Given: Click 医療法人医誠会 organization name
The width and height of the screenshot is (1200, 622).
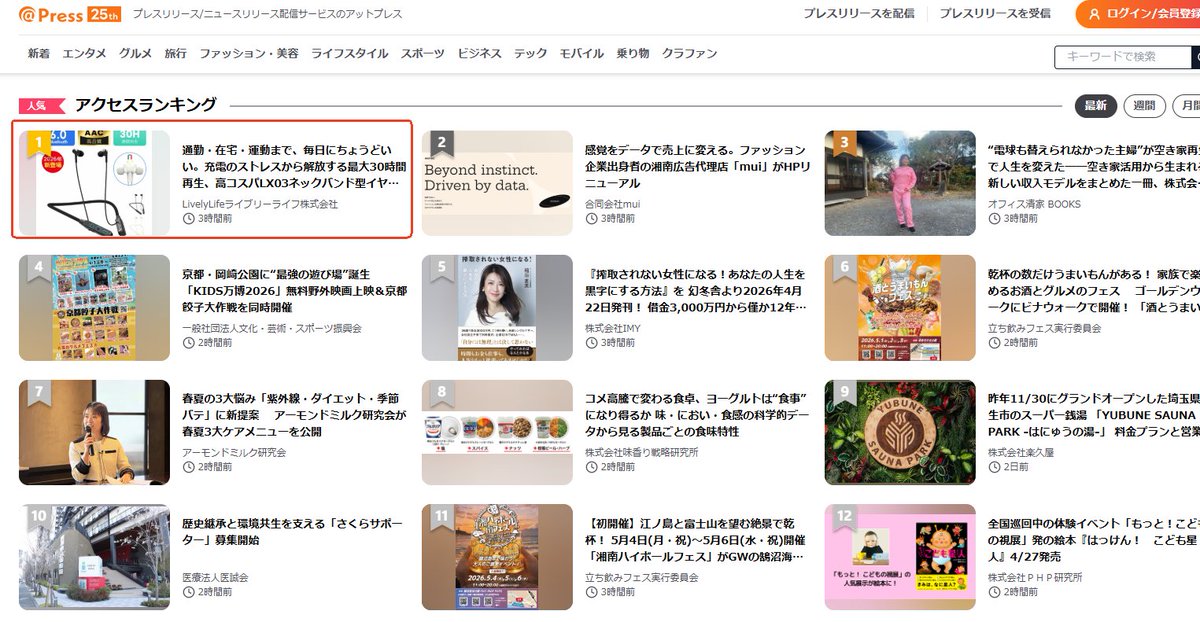Looking at the screenshot, I should click(215, 578).
